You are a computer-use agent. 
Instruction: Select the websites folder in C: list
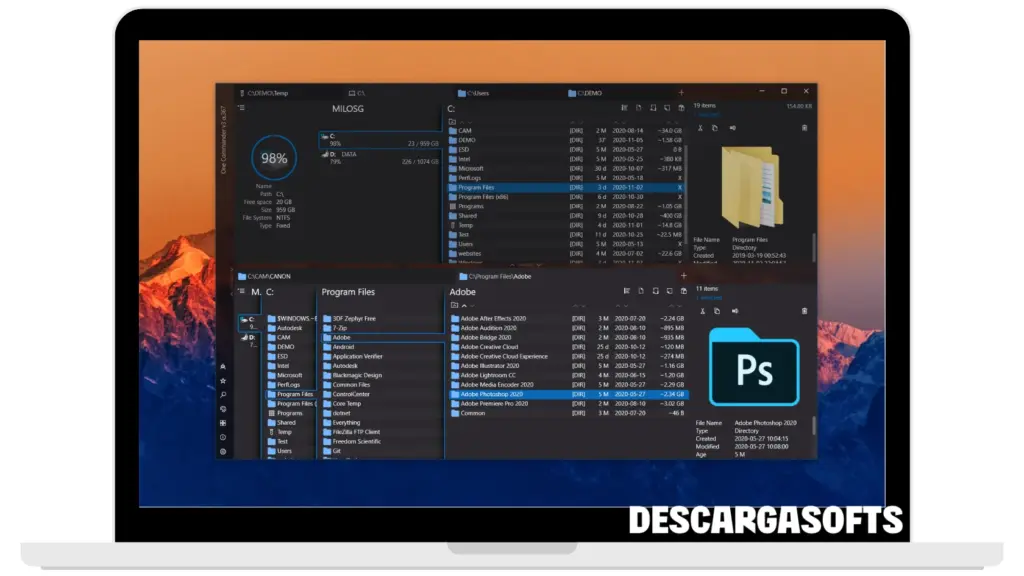[x=472, y=253]
